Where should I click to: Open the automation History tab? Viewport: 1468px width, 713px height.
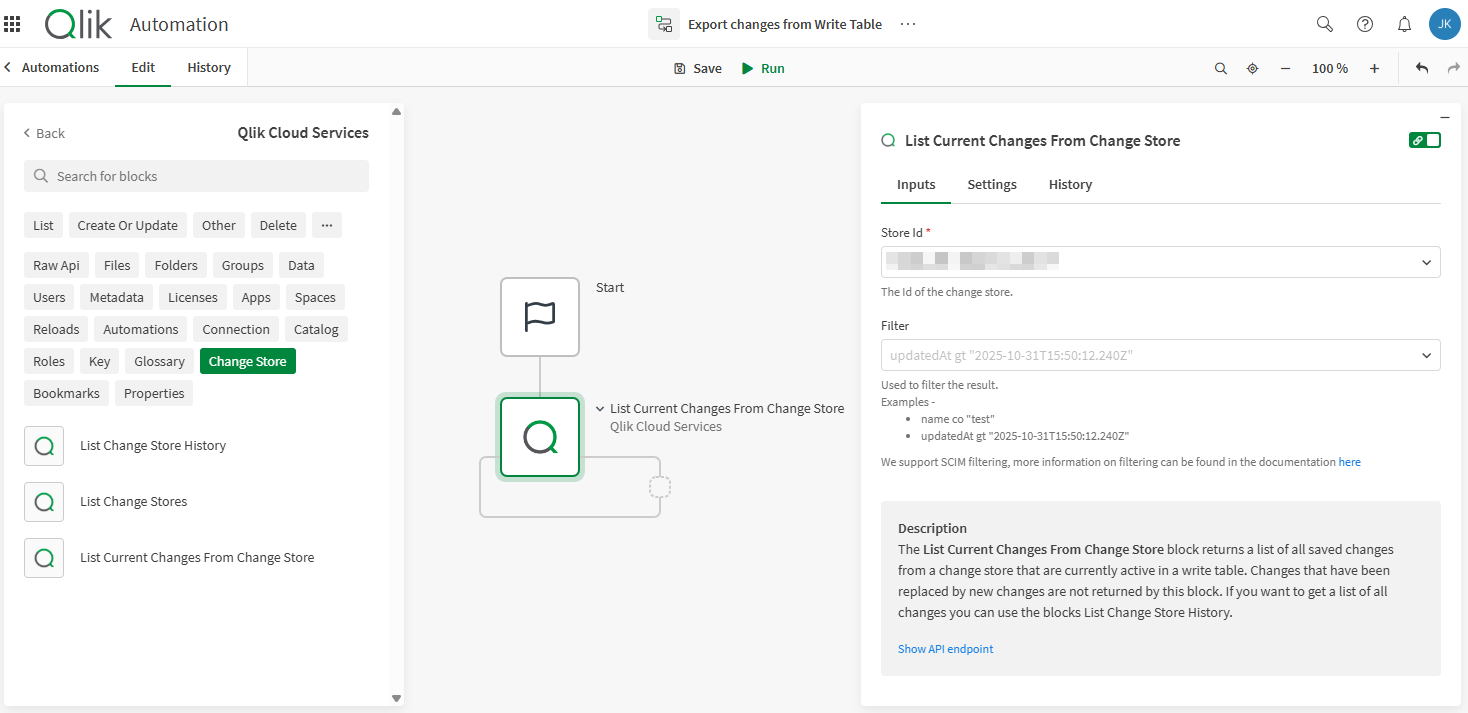point(208,67)
